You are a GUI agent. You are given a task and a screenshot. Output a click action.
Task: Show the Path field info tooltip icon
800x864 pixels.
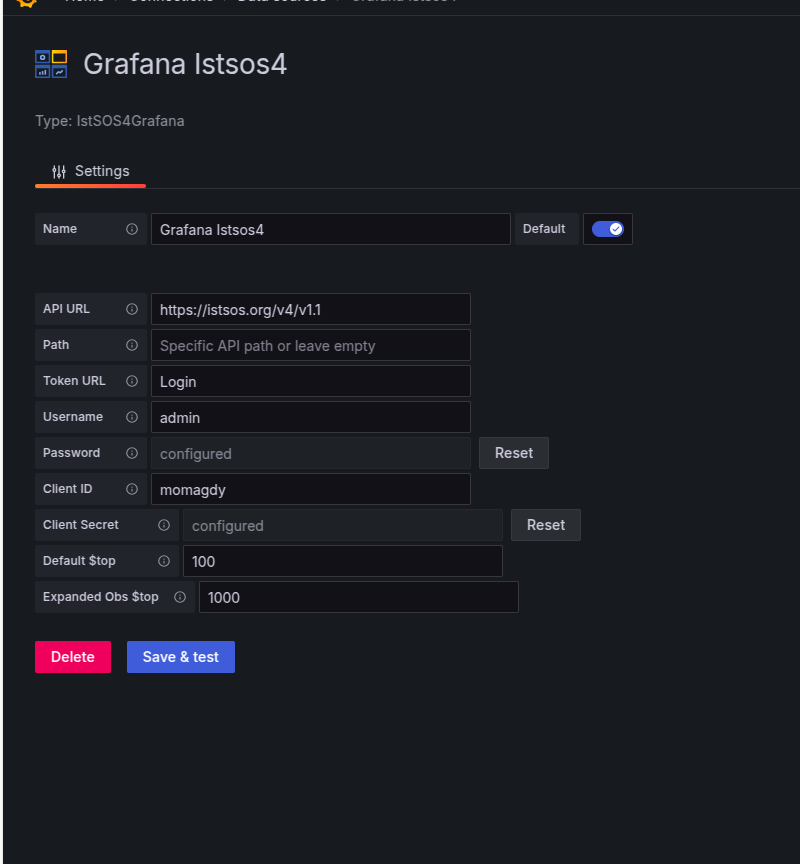(132, 345)
